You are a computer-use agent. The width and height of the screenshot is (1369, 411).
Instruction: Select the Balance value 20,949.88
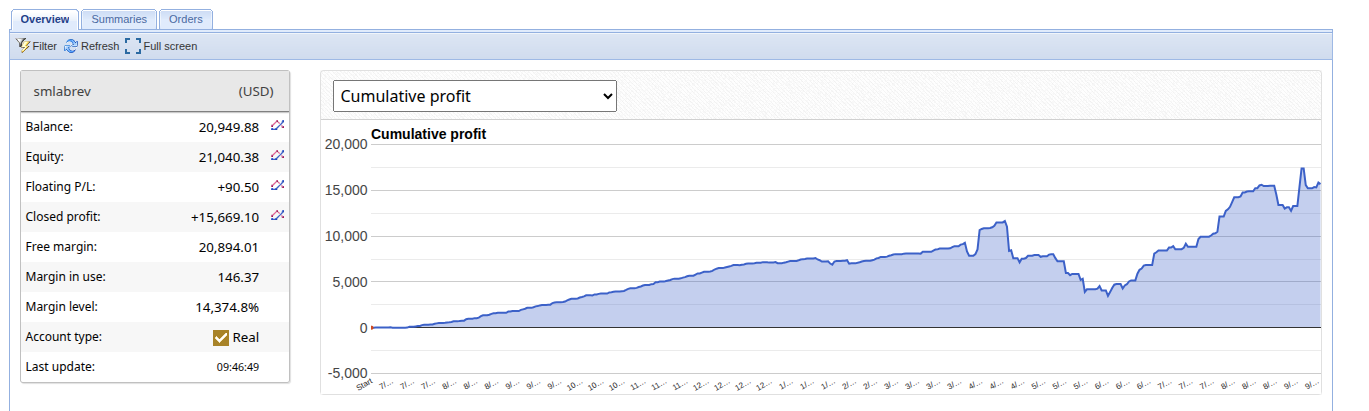pyautogui.click(x=228, y=127)
